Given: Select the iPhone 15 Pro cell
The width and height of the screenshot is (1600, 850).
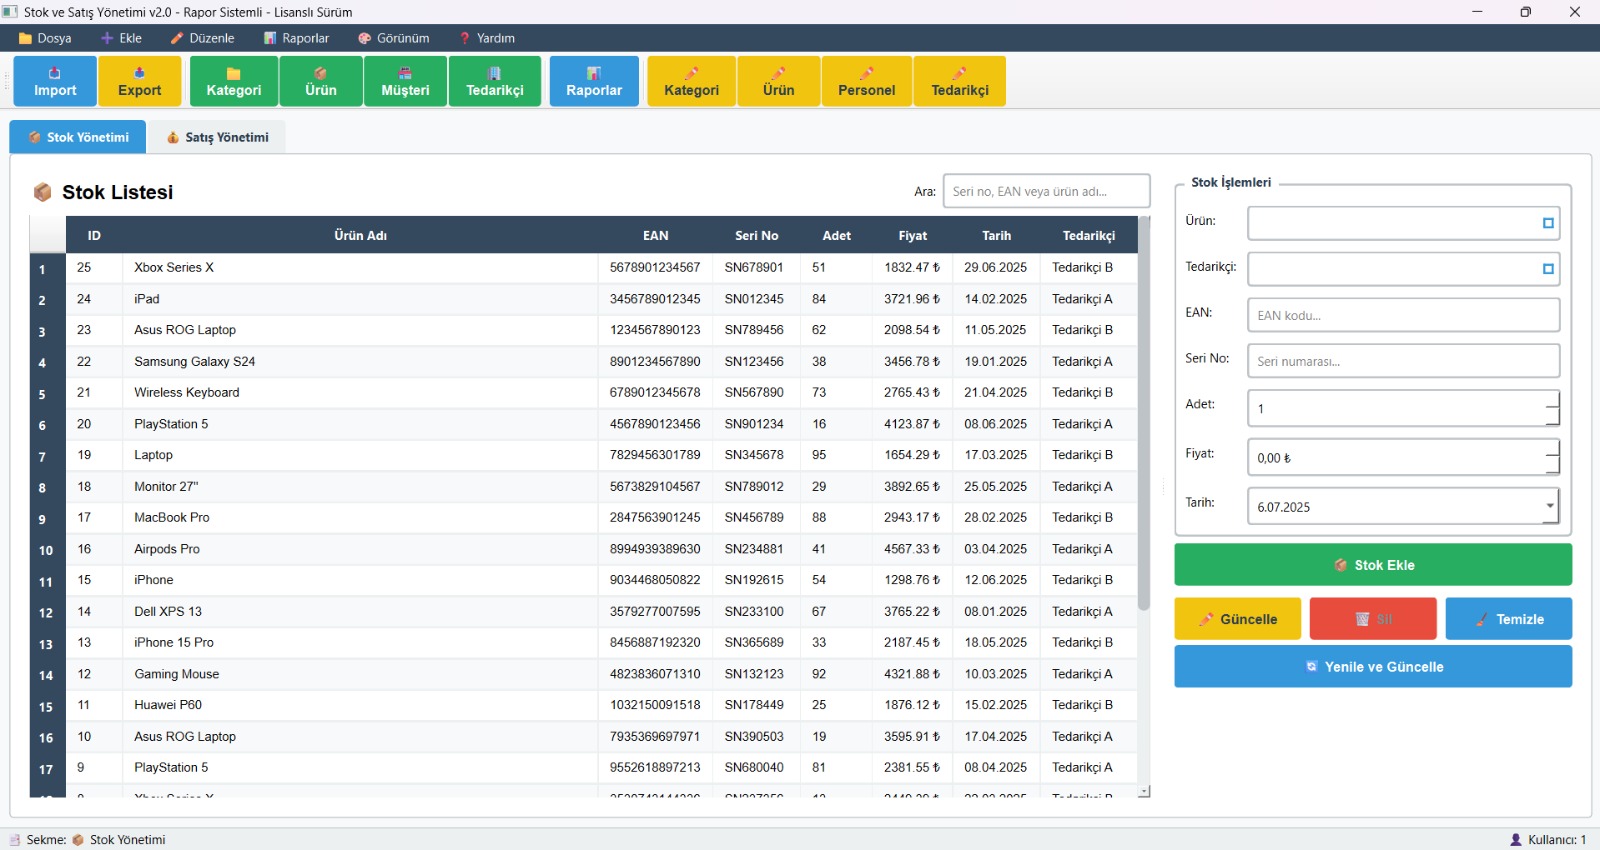Looking at the screenshot, I should click(360, 643).
